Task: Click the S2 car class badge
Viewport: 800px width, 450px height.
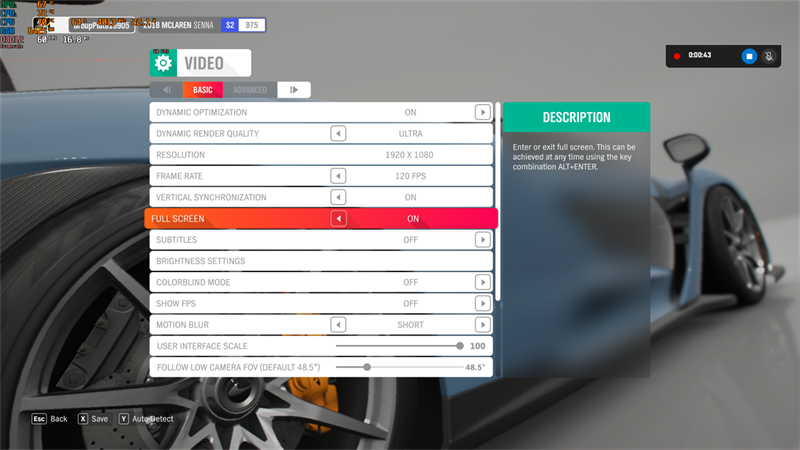Action: pos(230,25)
